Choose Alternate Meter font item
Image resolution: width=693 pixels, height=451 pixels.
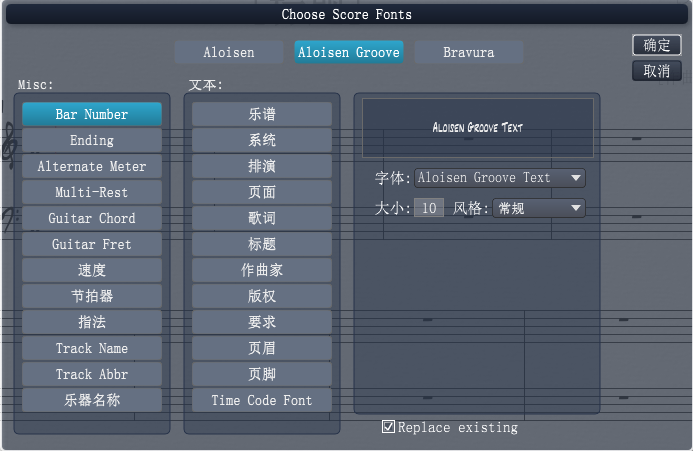tap(92, 167)
